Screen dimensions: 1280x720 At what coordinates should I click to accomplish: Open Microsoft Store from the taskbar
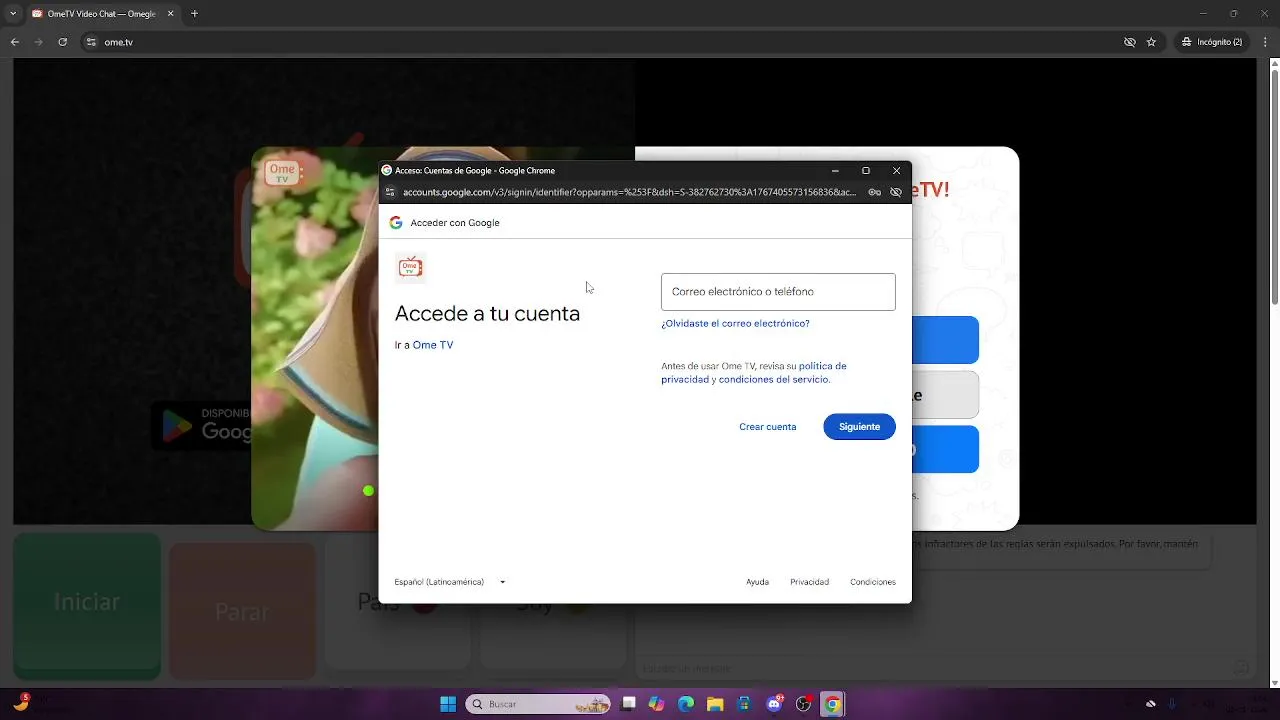click(x=744, y=704)
